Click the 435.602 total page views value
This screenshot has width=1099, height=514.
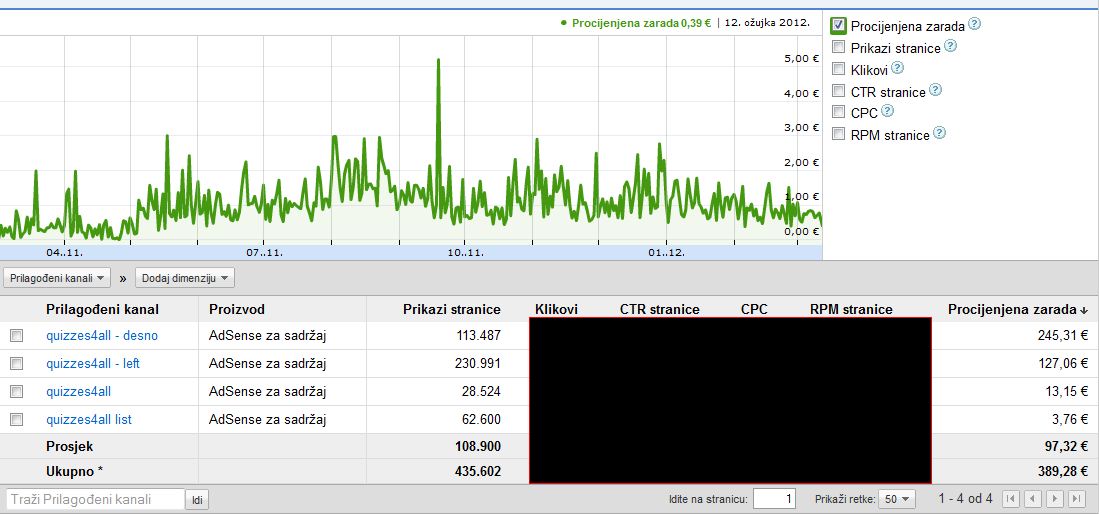[477, 472]
